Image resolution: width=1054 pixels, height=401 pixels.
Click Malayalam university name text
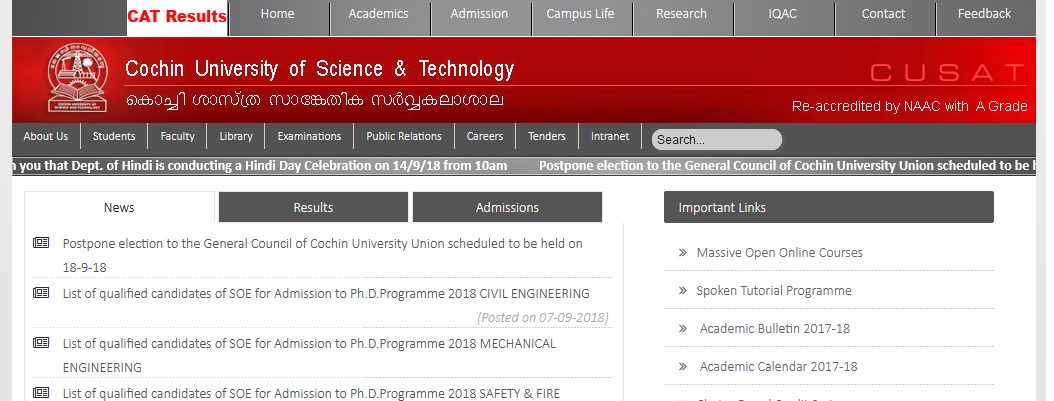(315, 100)
